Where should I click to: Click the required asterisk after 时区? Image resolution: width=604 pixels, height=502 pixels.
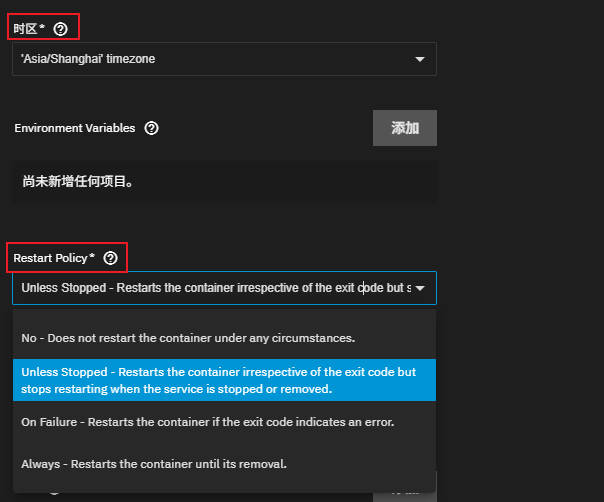tap(42, 29)
